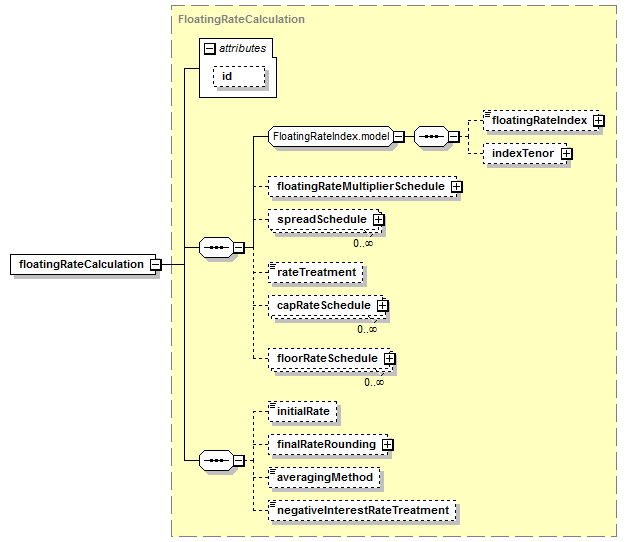Collapse the floatingRateCalculation root node

coord(156,264)
